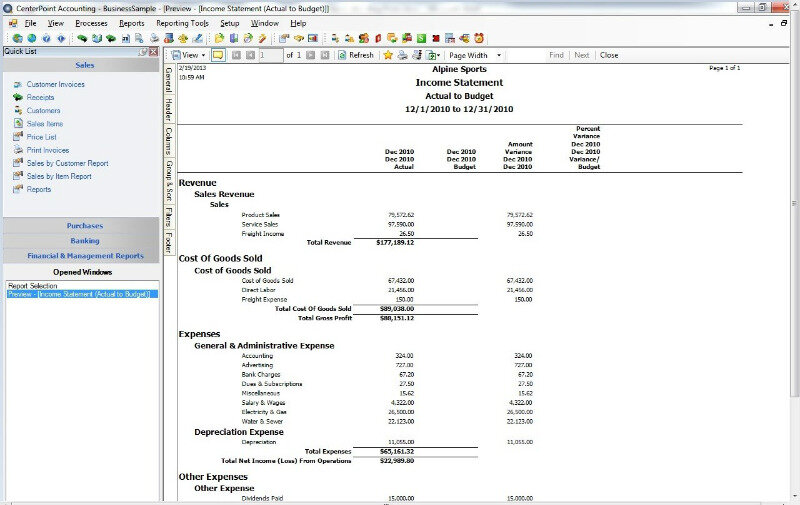800x505 pixels.
Task: Close the Quick List panel
Action: [153, 51]
